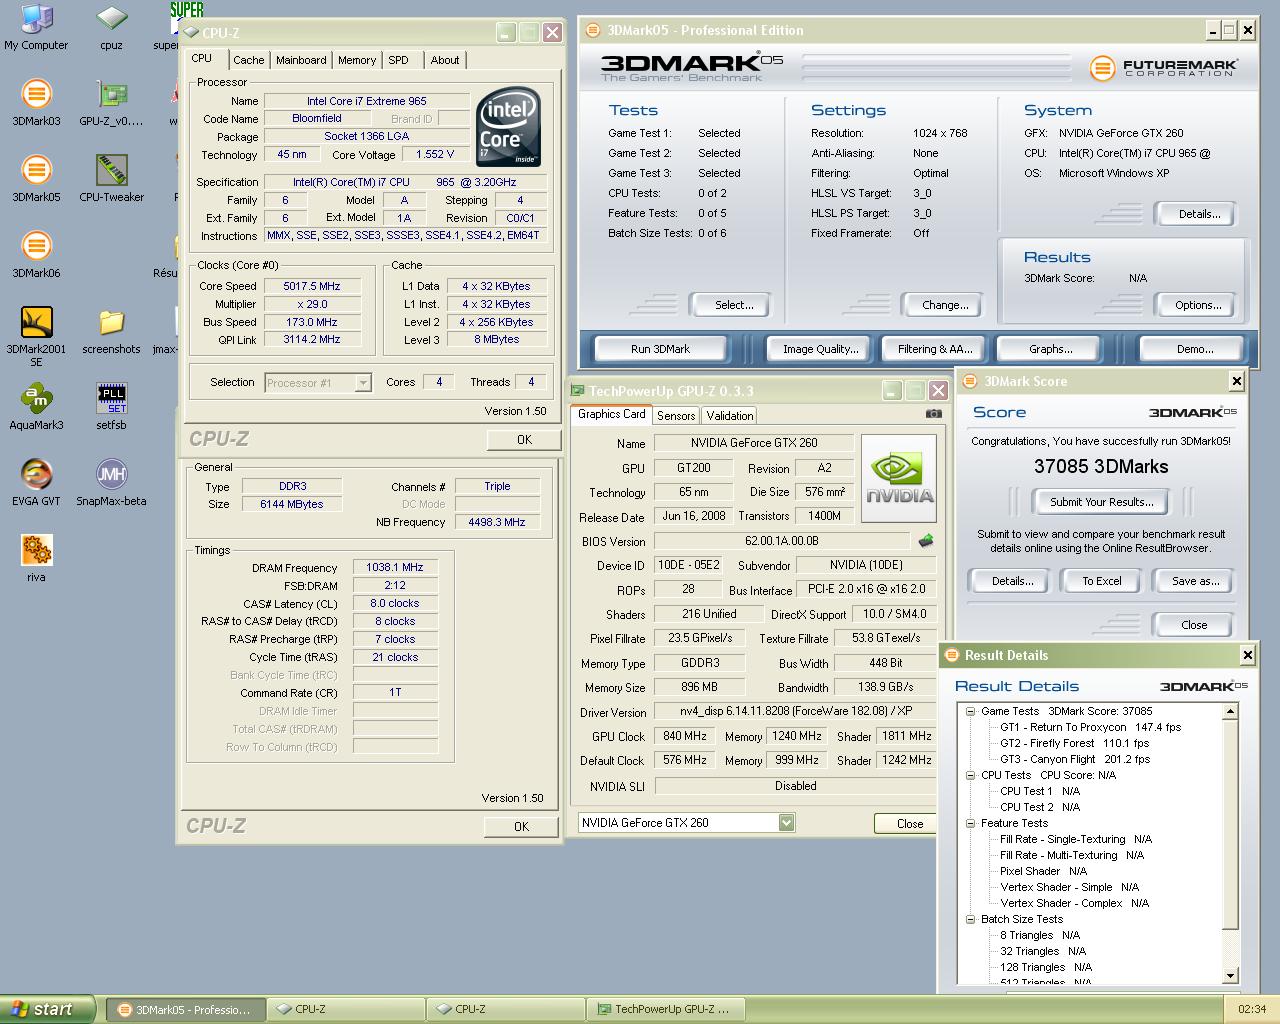This screenshot has width=1280, height=1024.
Task: Select GT3 - Canyon Flight result row
Action: coord(1075,759)
